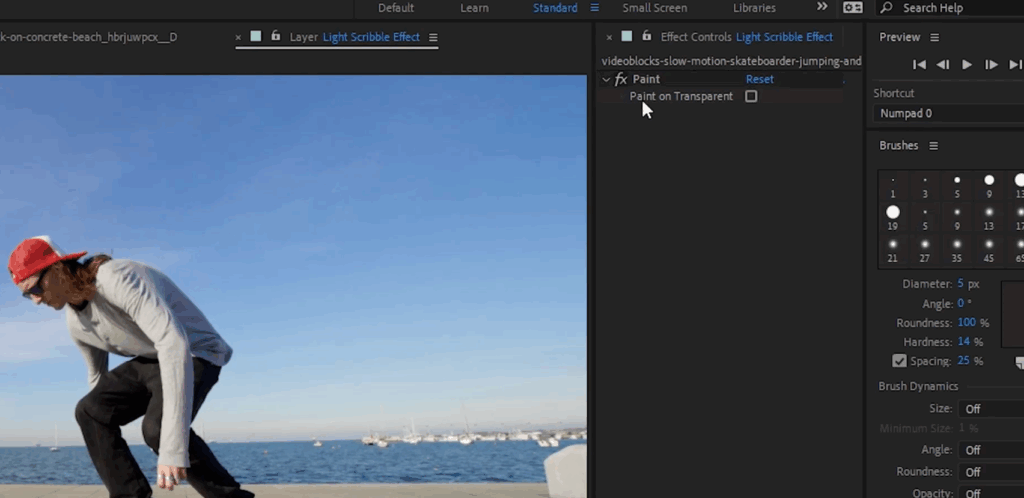Image resolution: width=1024 pixels, height=498 pixels.
Task: Open Brush Dynamics Roundness dropdown
Action: pos(991,472)
